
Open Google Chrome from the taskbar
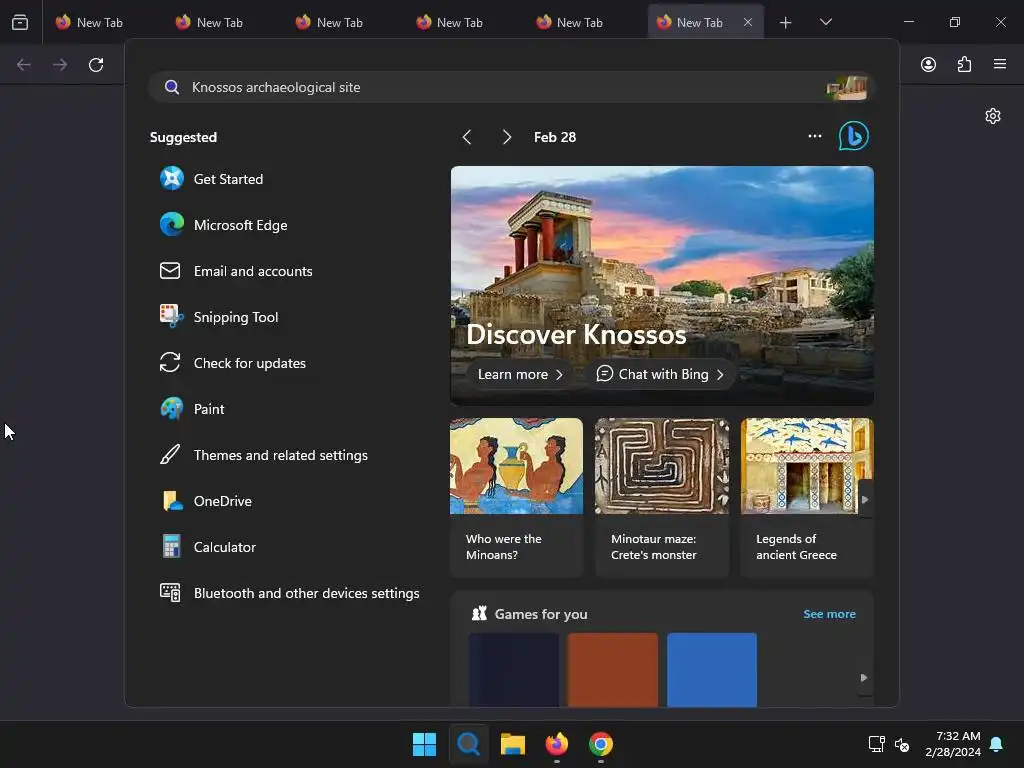point(601,744)
